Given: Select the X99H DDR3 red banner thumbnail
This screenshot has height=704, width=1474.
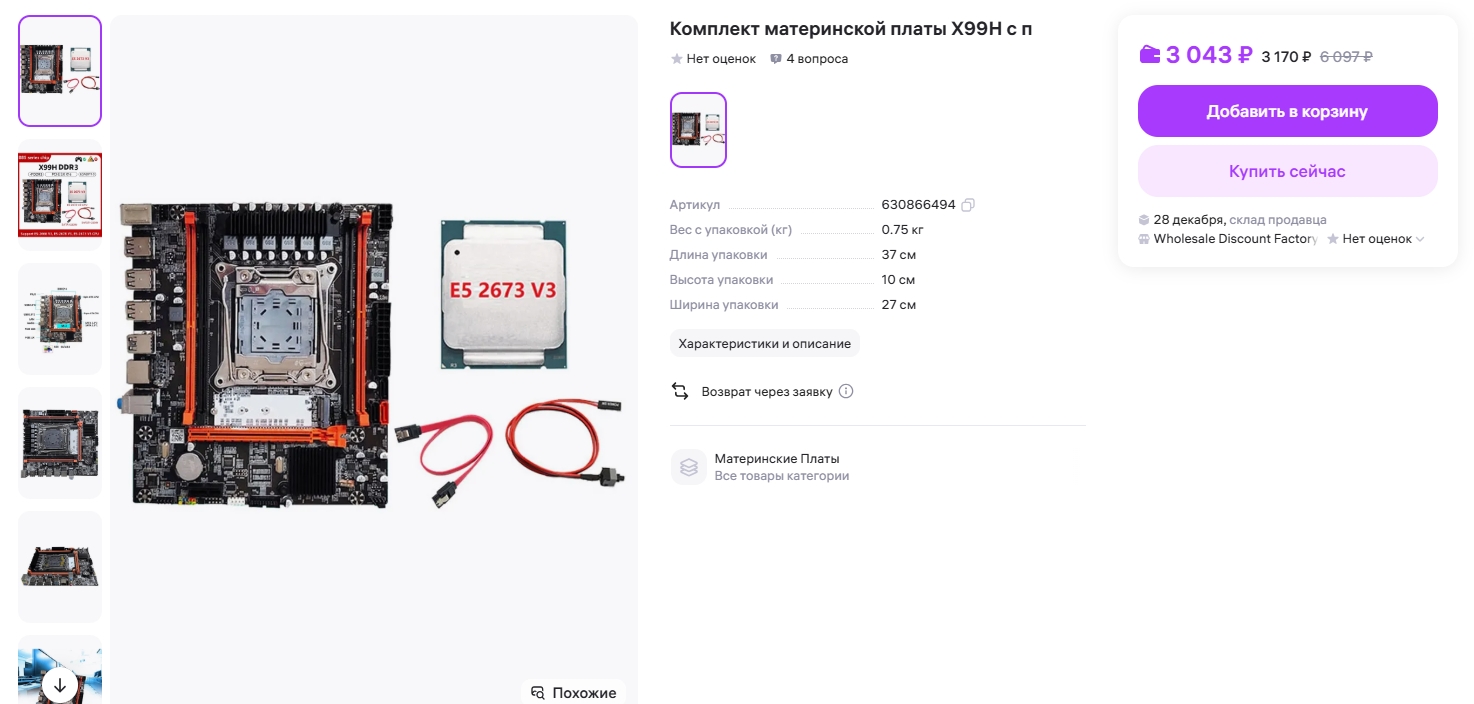Looking at the screenshot, I should click(60, 195).
